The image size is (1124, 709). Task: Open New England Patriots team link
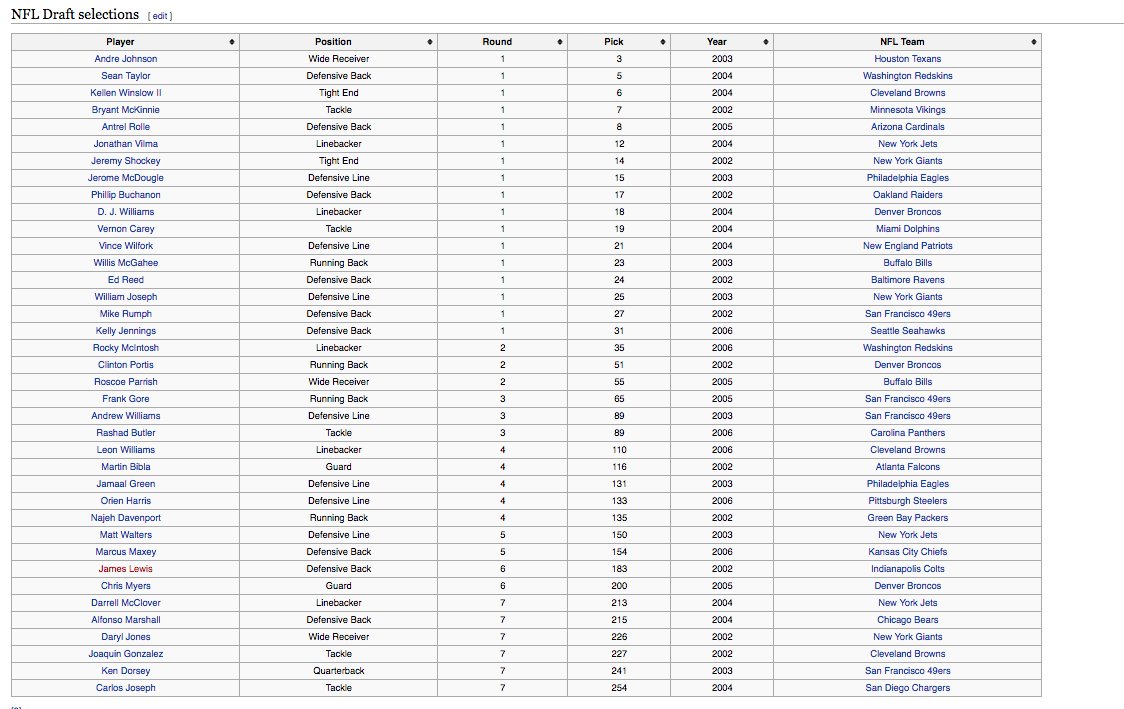click(x=908, y=246)
